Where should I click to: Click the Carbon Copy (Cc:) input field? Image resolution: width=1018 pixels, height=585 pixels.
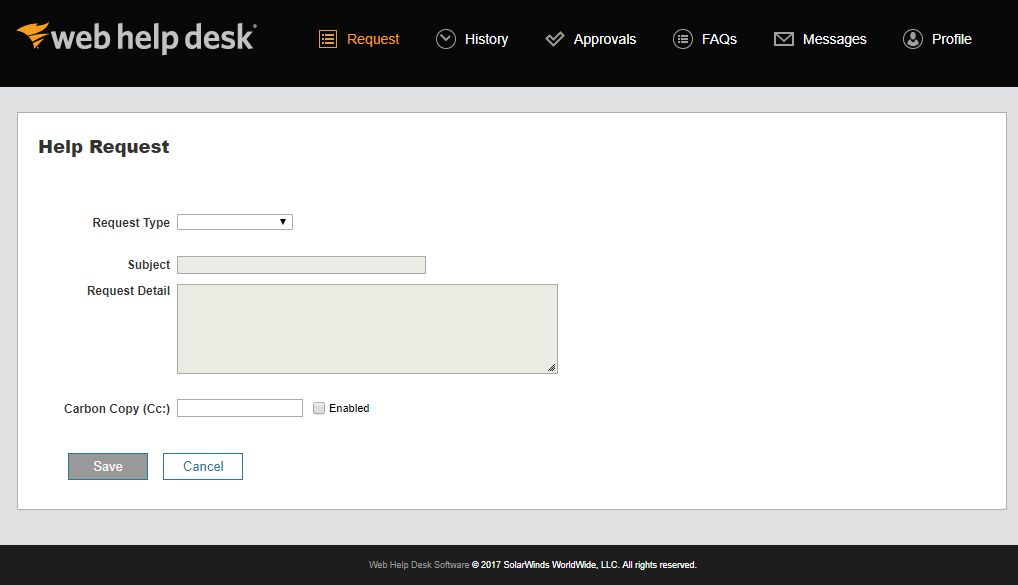tap(240, 408)
